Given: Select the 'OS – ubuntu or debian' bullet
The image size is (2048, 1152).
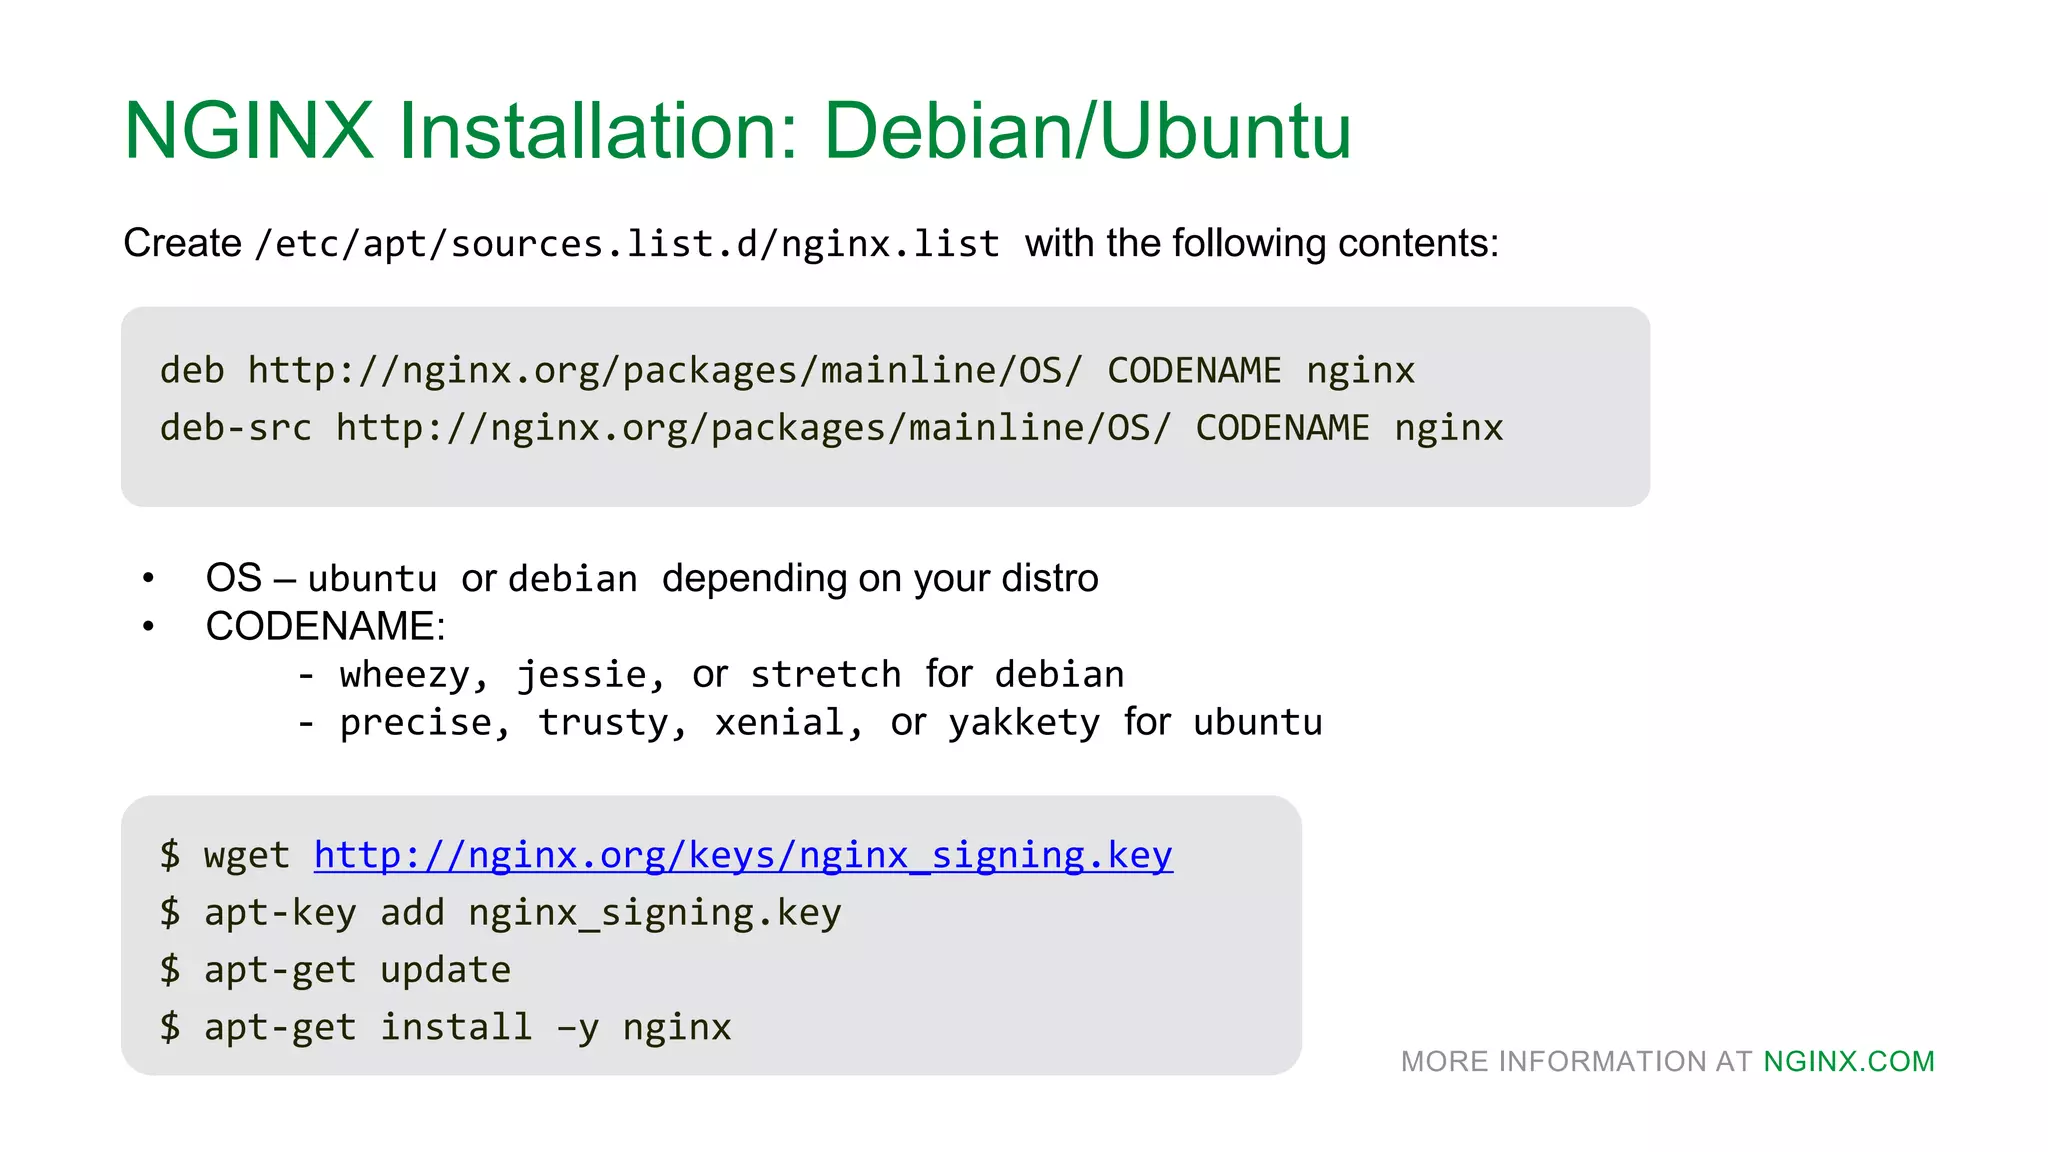Looking at the screenshot, I should tap(652, 578).
